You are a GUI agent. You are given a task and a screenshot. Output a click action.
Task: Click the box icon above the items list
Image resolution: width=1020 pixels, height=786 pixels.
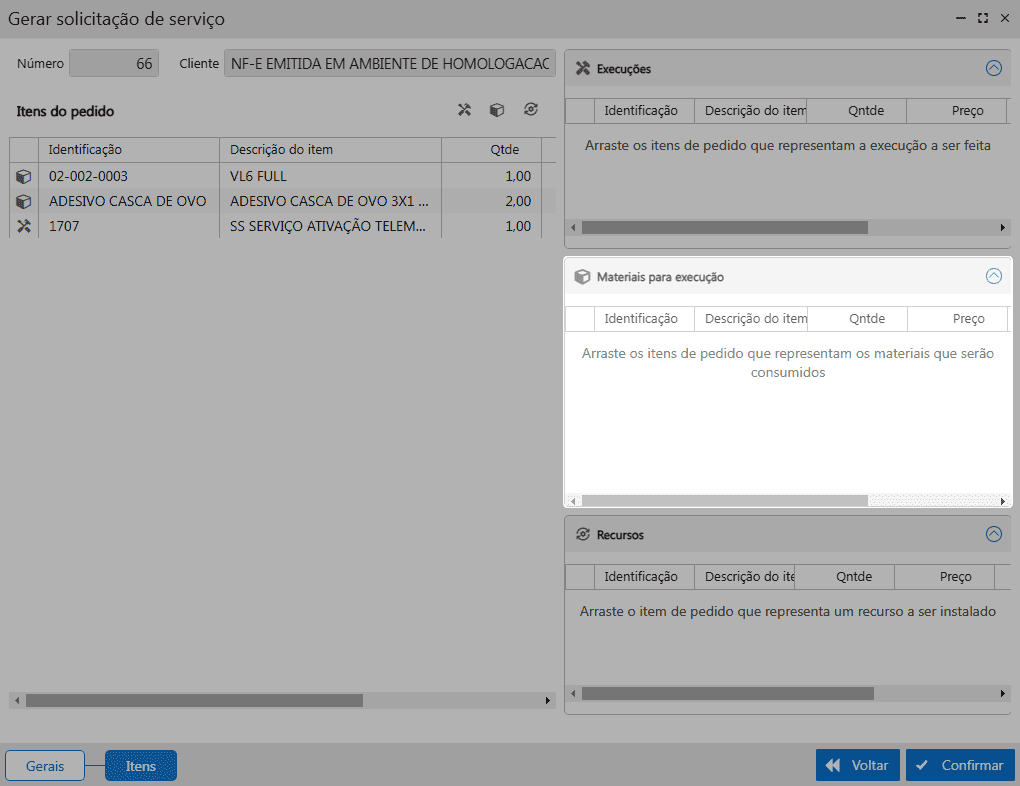click(496, 110)
